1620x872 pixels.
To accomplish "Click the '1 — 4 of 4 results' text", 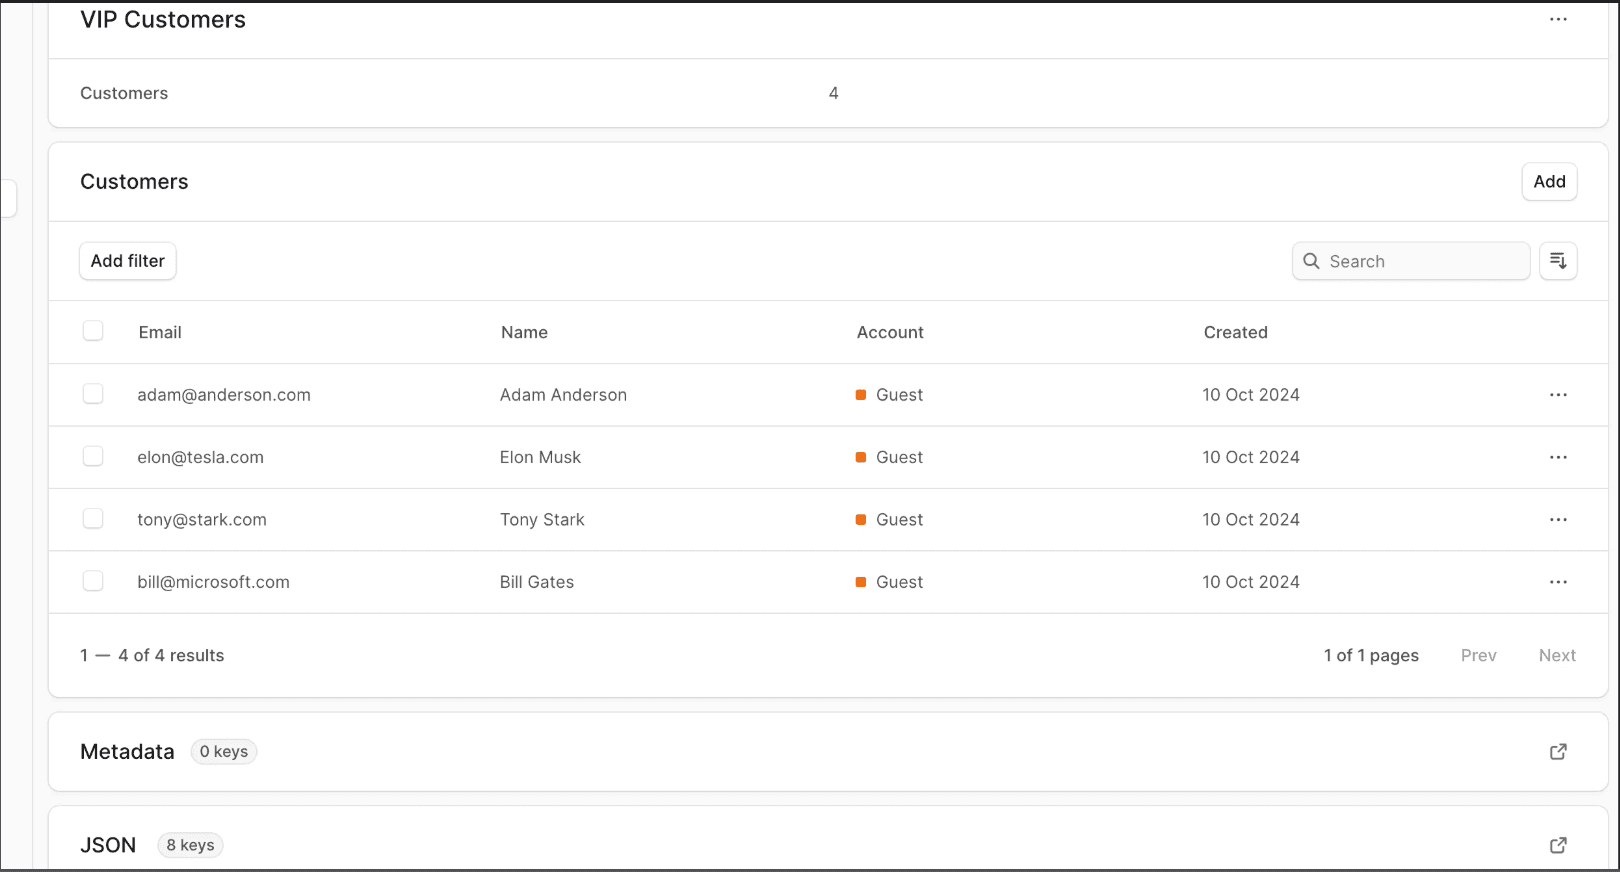I will (152, 656).
